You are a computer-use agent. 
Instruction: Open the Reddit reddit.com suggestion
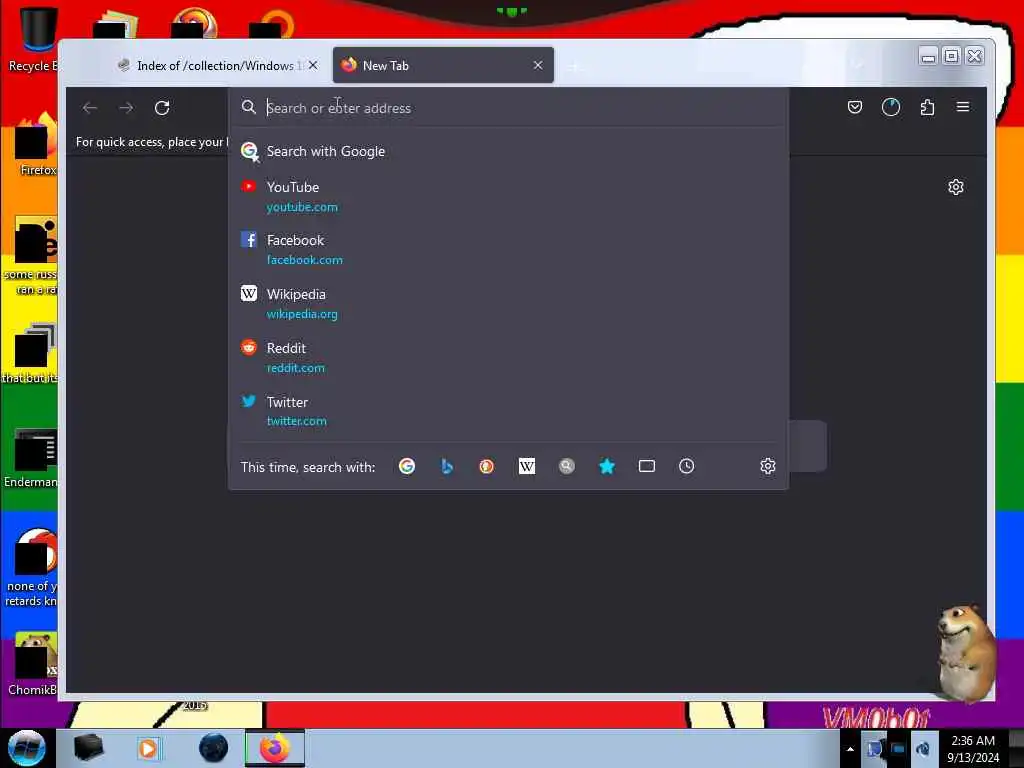coord(508,358)
